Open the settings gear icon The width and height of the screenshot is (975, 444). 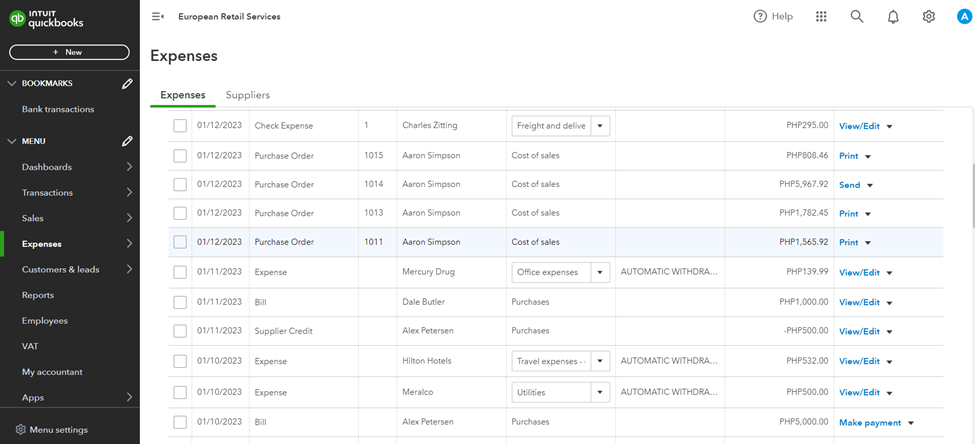coord(929,17)
